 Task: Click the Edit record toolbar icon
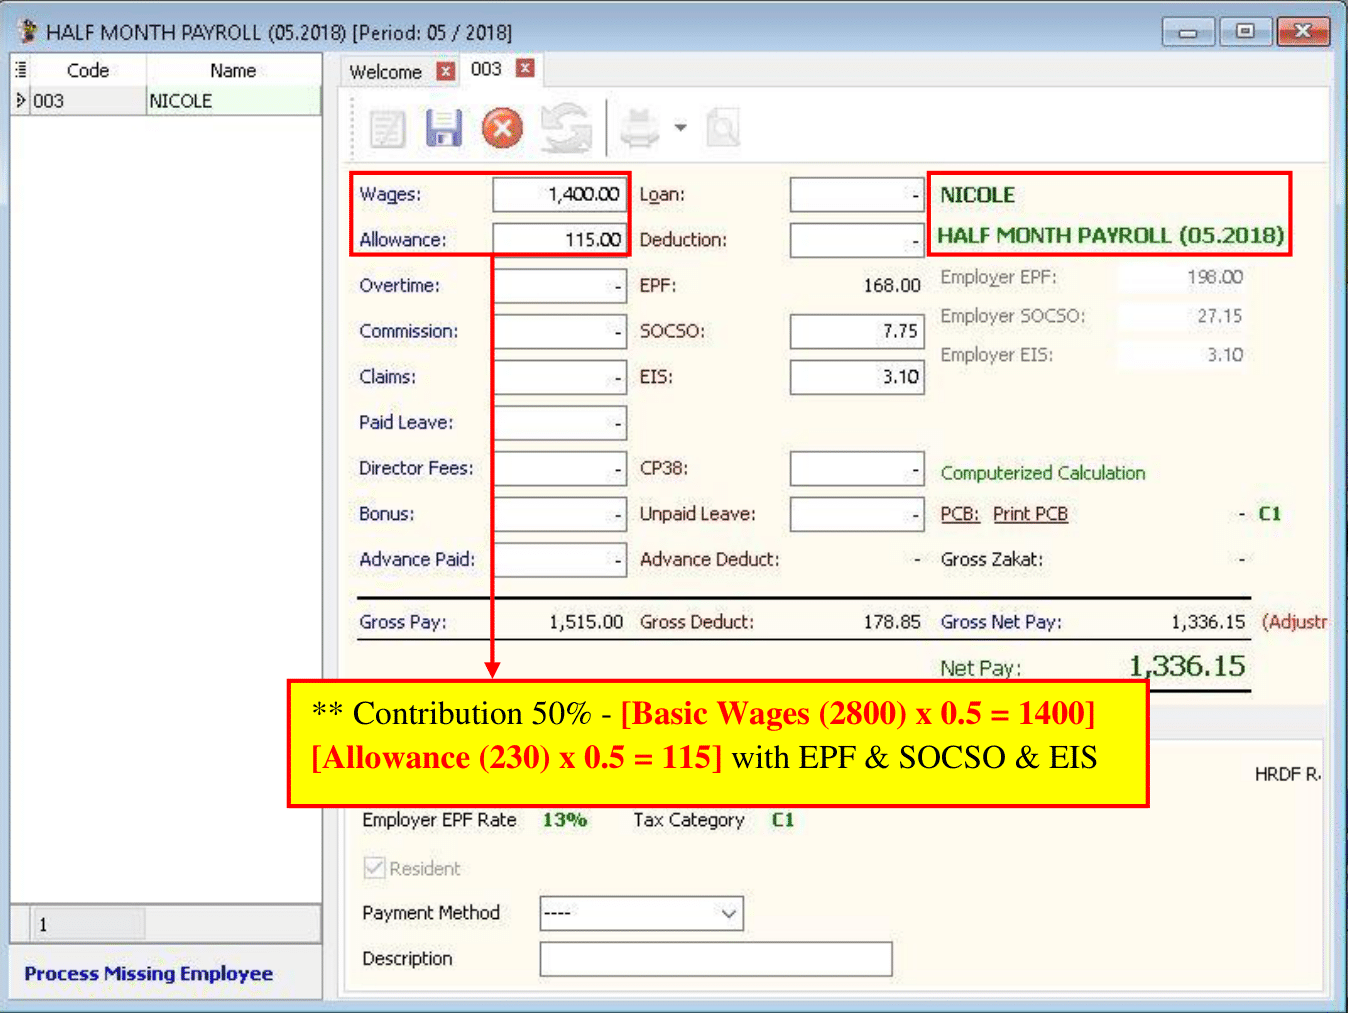coord(387,128)
